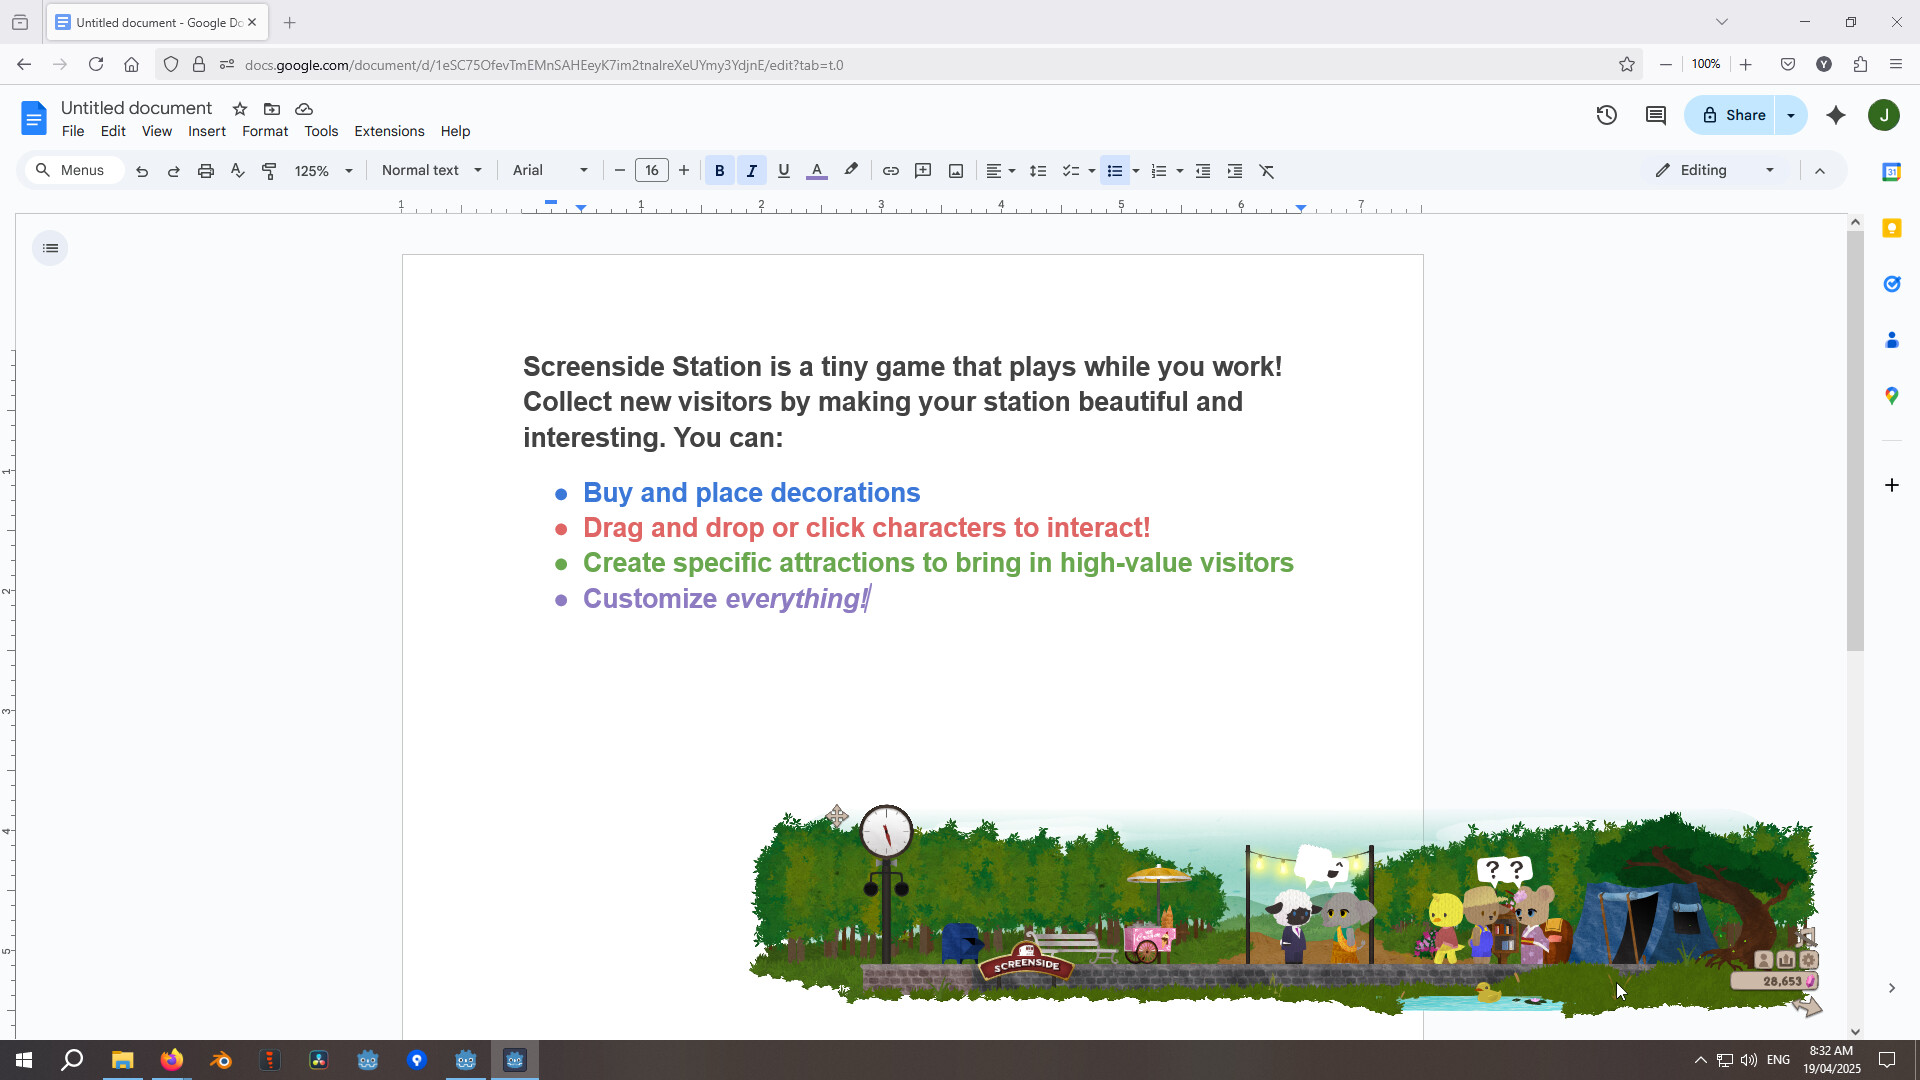Clear formatting with the toolbar icon
Image resolution: width=1920 pixels, height=1080 pixels.
pos(1267,170)
